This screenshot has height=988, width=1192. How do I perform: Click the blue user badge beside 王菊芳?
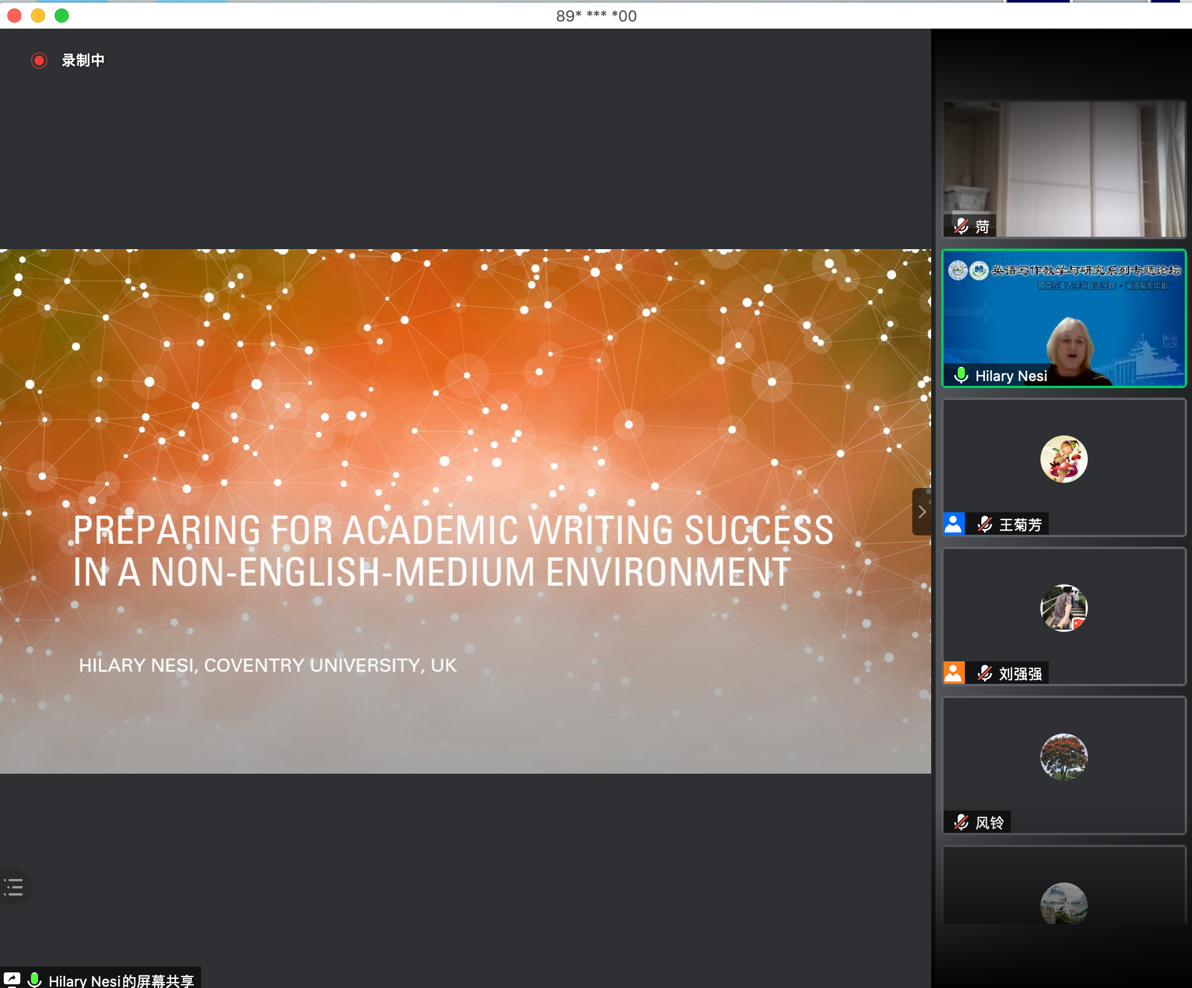point(954,523)
